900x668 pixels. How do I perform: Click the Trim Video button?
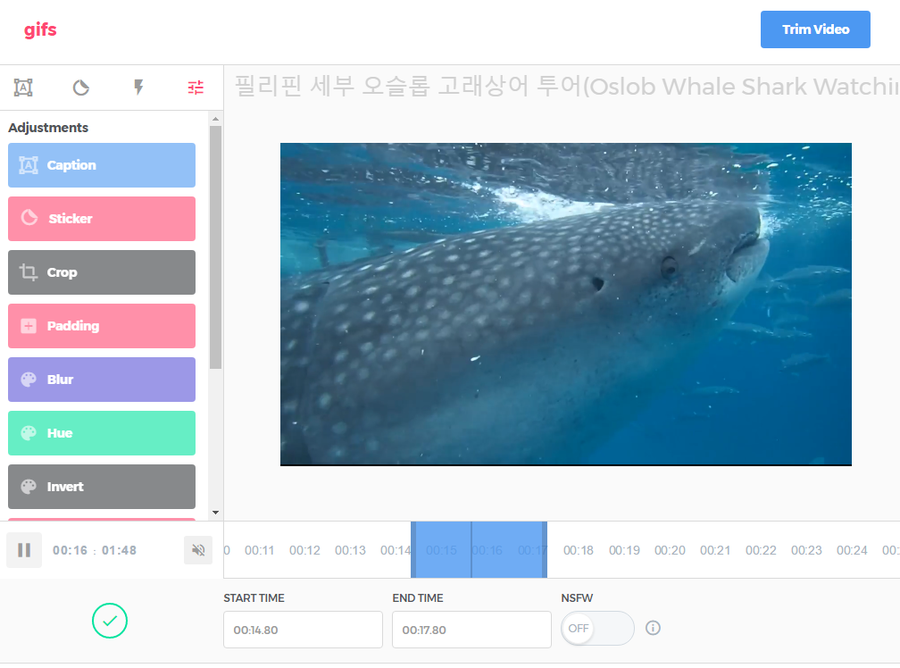pyautogui.click(x=815, y=29)
